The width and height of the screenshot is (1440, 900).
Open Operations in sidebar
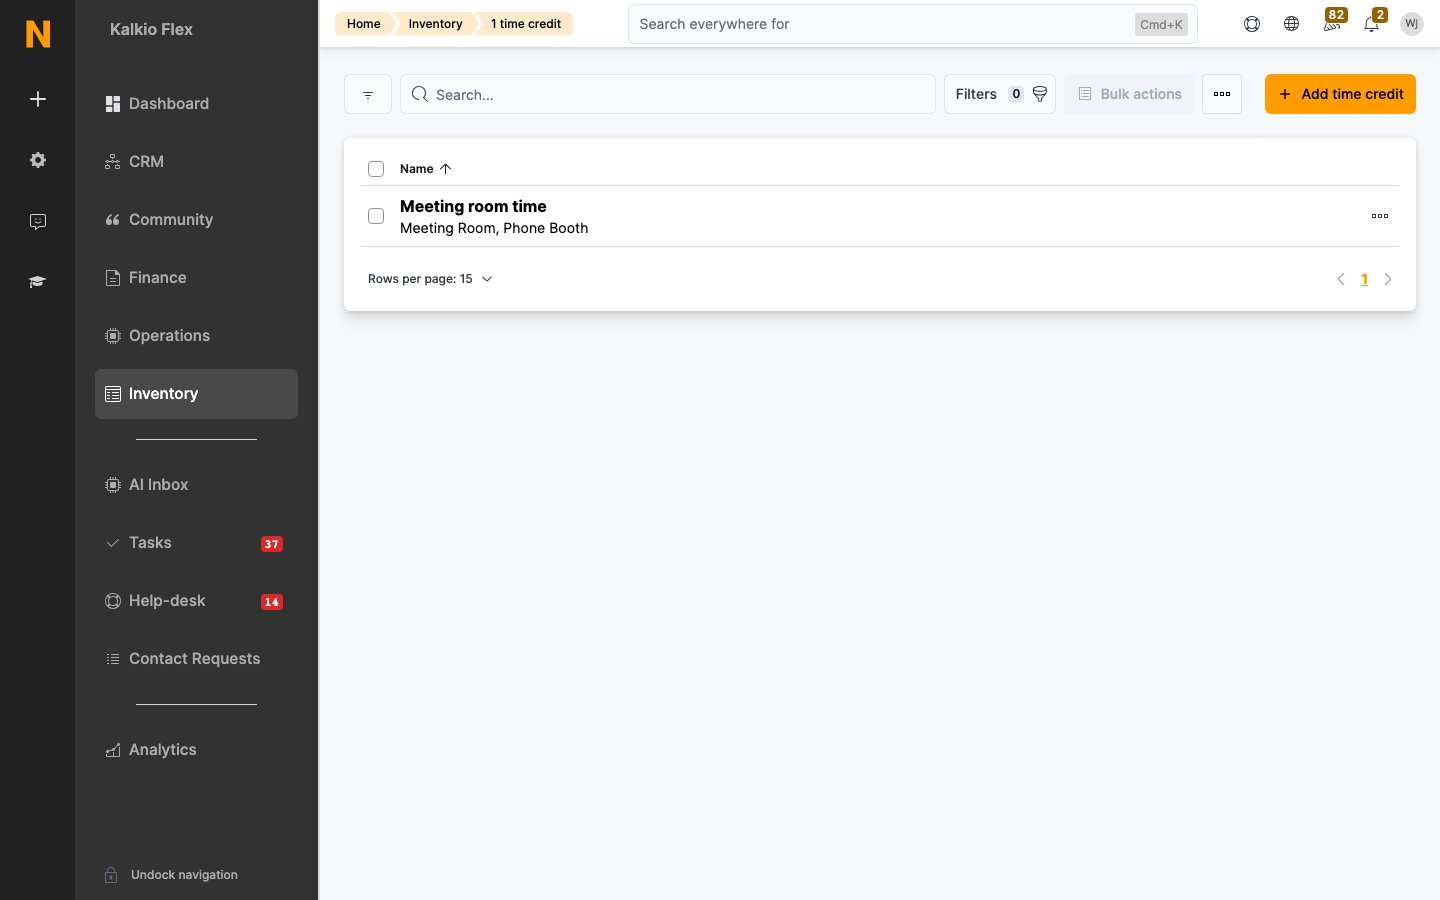[196, 336]
